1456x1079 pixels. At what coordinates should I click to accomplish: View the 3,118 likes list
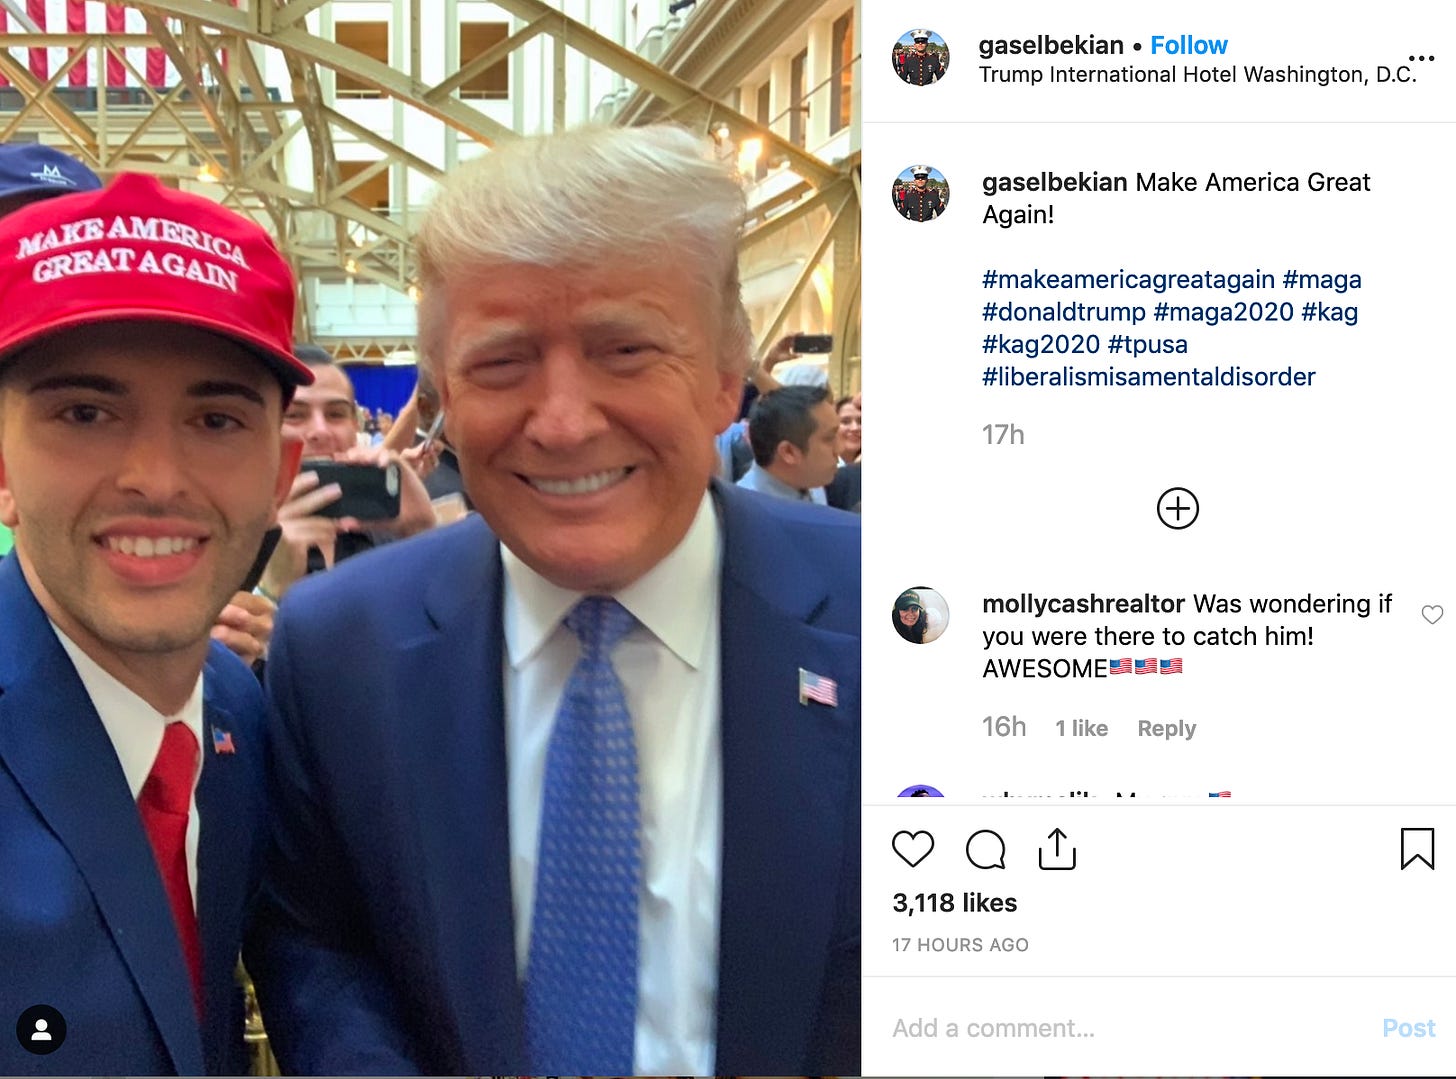click(954, 903)
